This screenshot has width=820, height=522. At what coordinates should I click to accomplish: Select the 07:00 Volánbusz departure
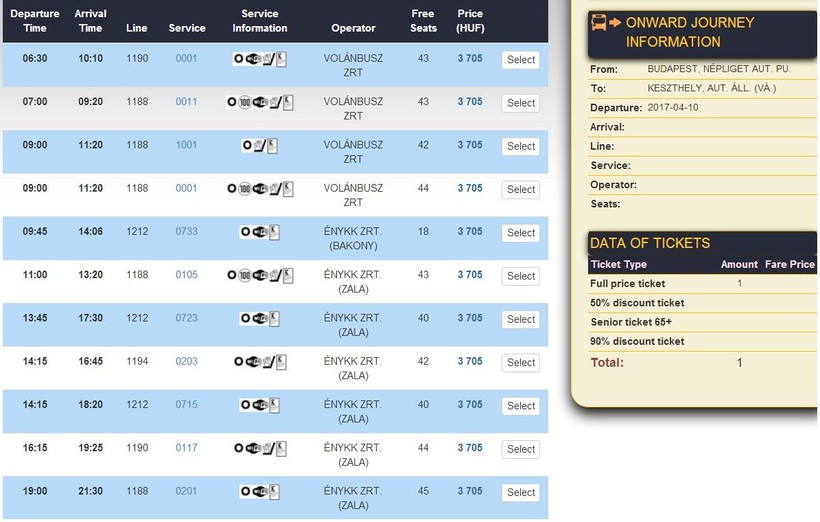click(520, 103)
